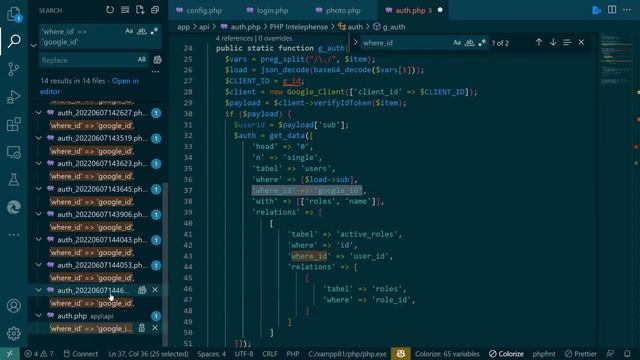Toggle Match Whole Word in search panel
Screen dimensions: 640x360
point(142,31)
